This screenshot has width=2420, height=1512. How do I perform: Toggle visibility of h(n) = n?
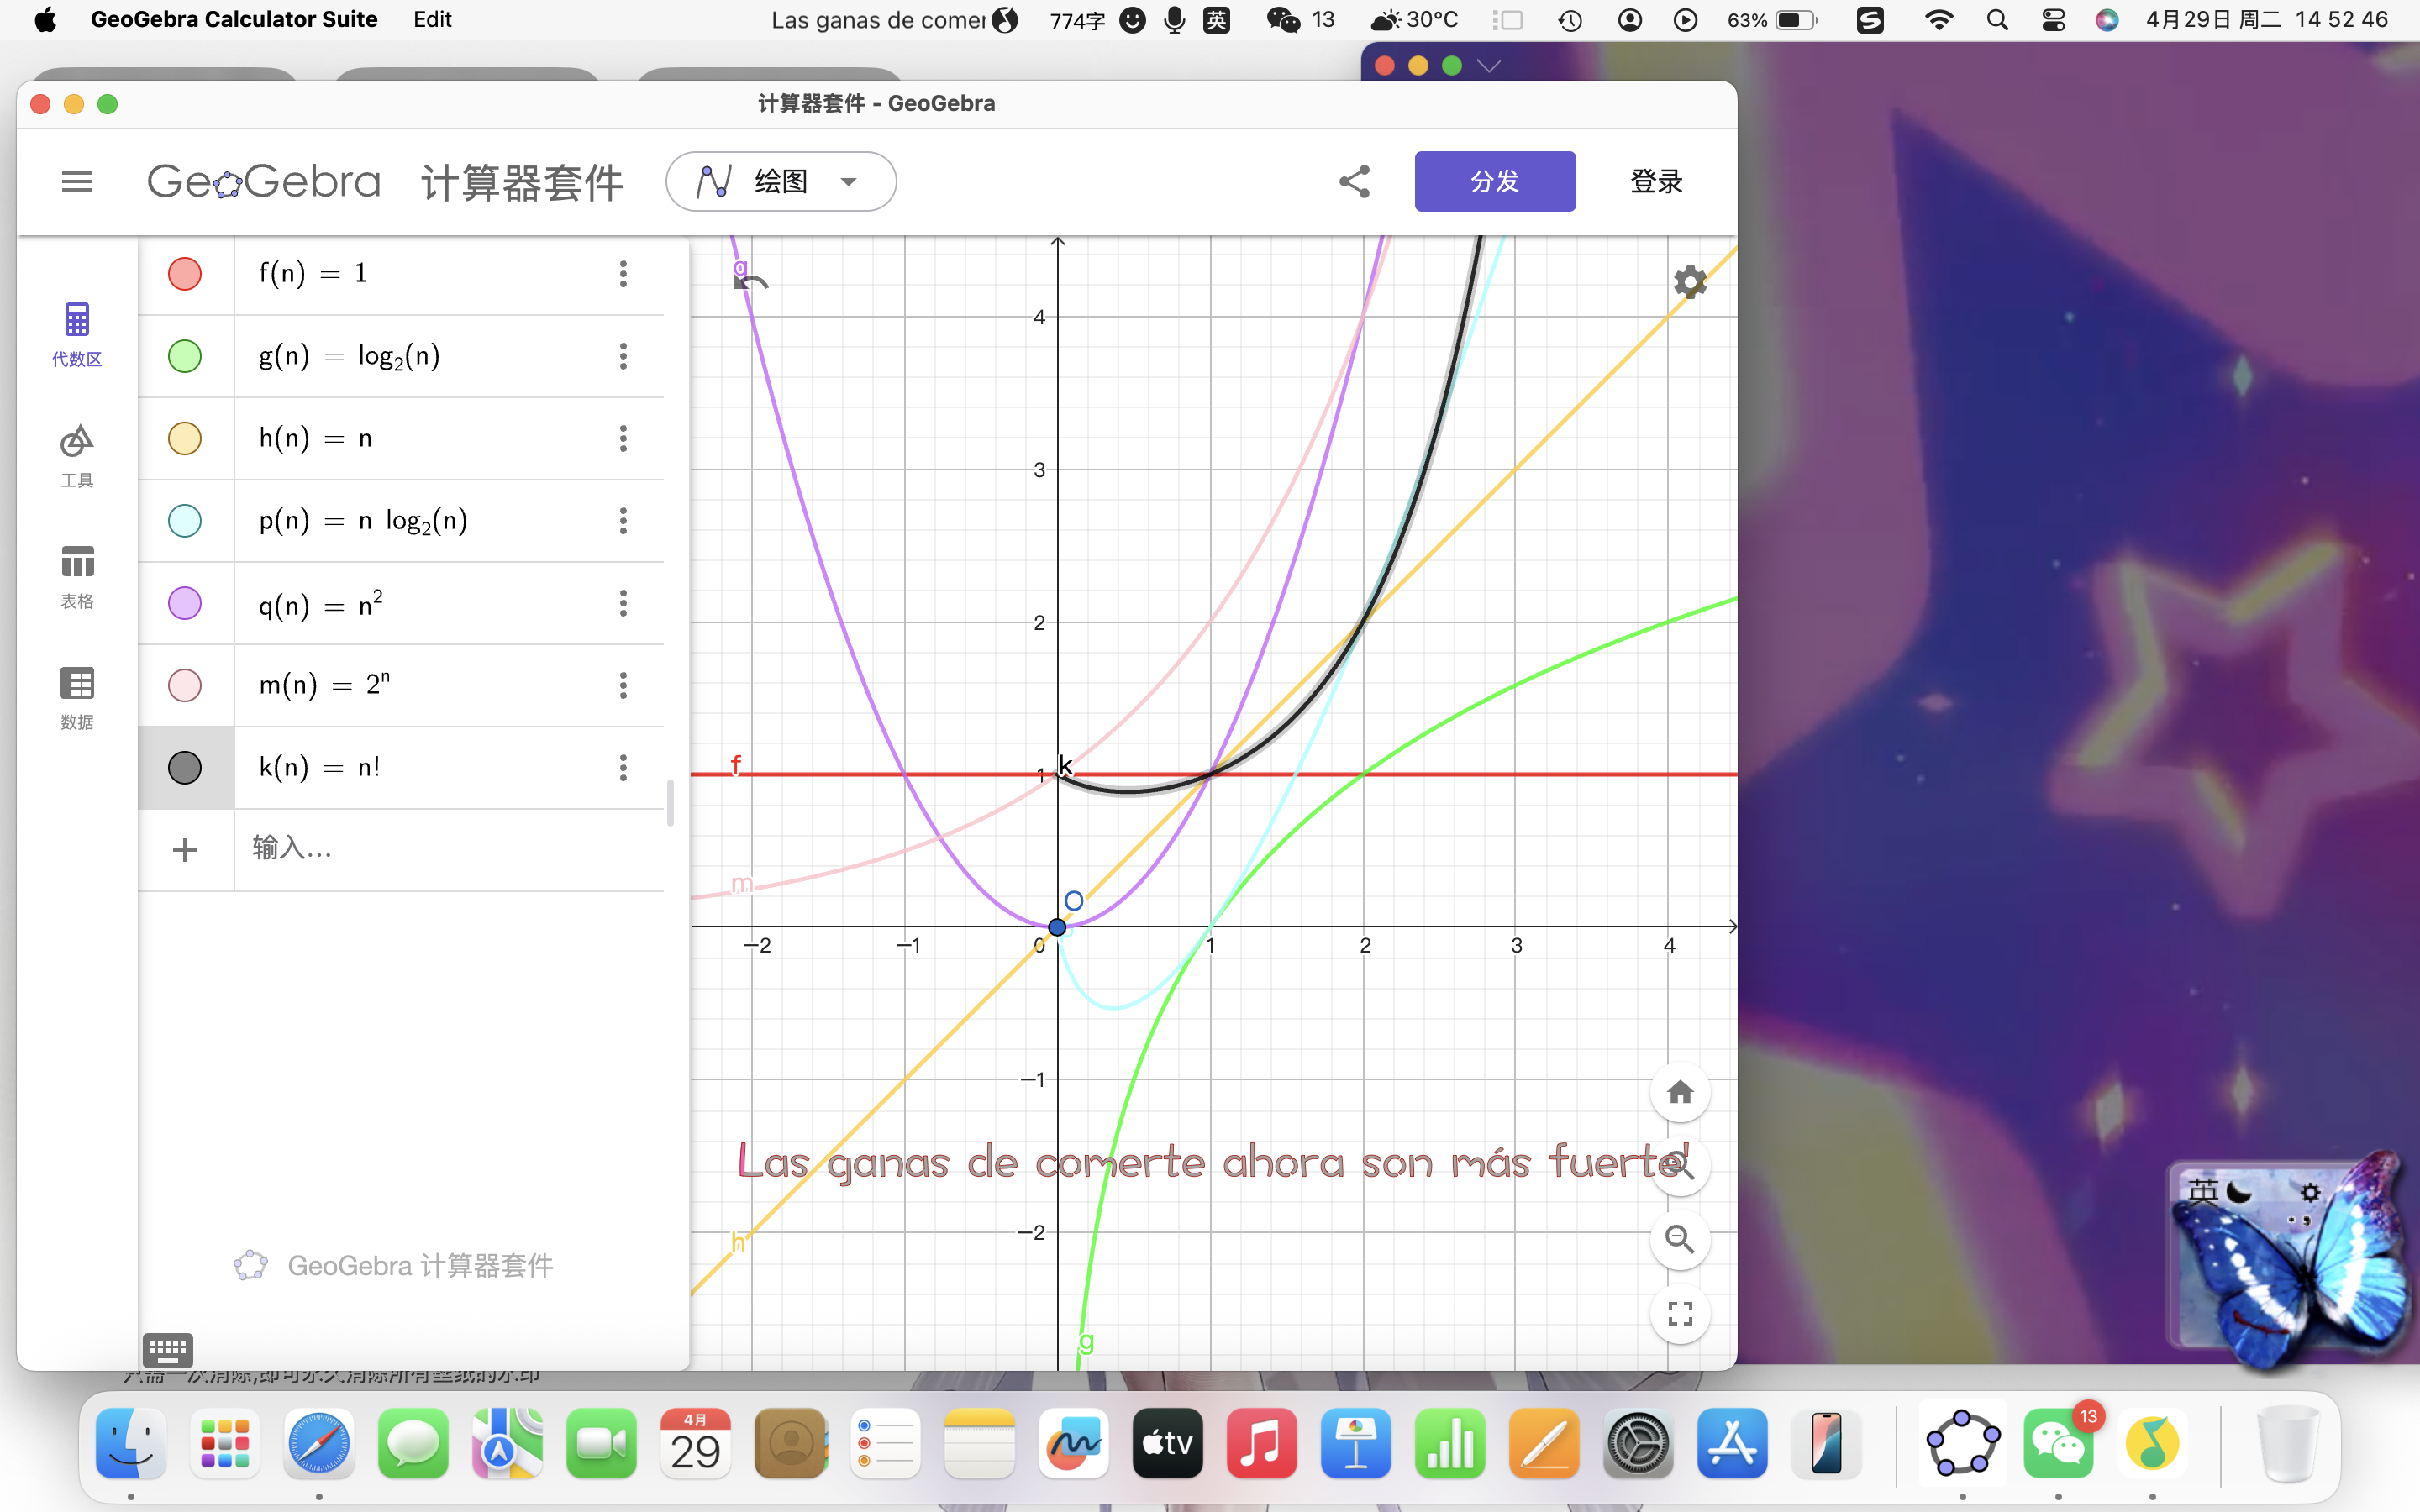(185, 438)
